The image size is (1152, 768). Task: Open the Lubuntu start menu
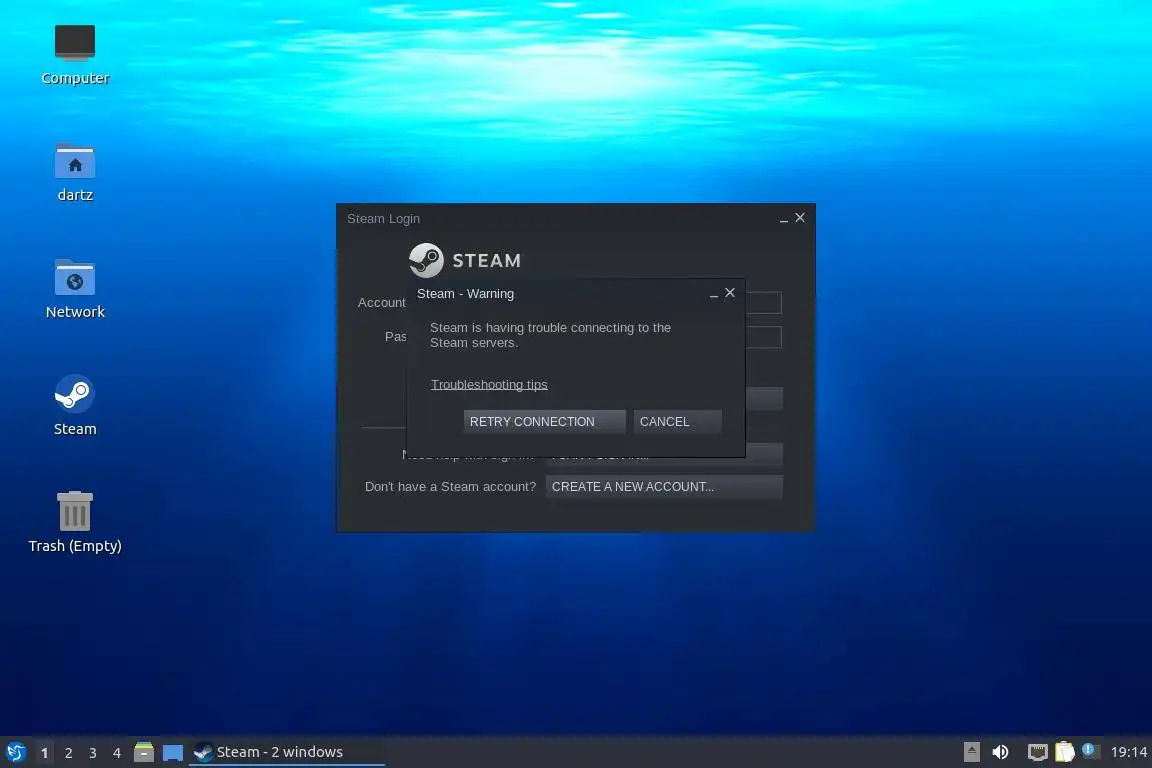(15, 752)
